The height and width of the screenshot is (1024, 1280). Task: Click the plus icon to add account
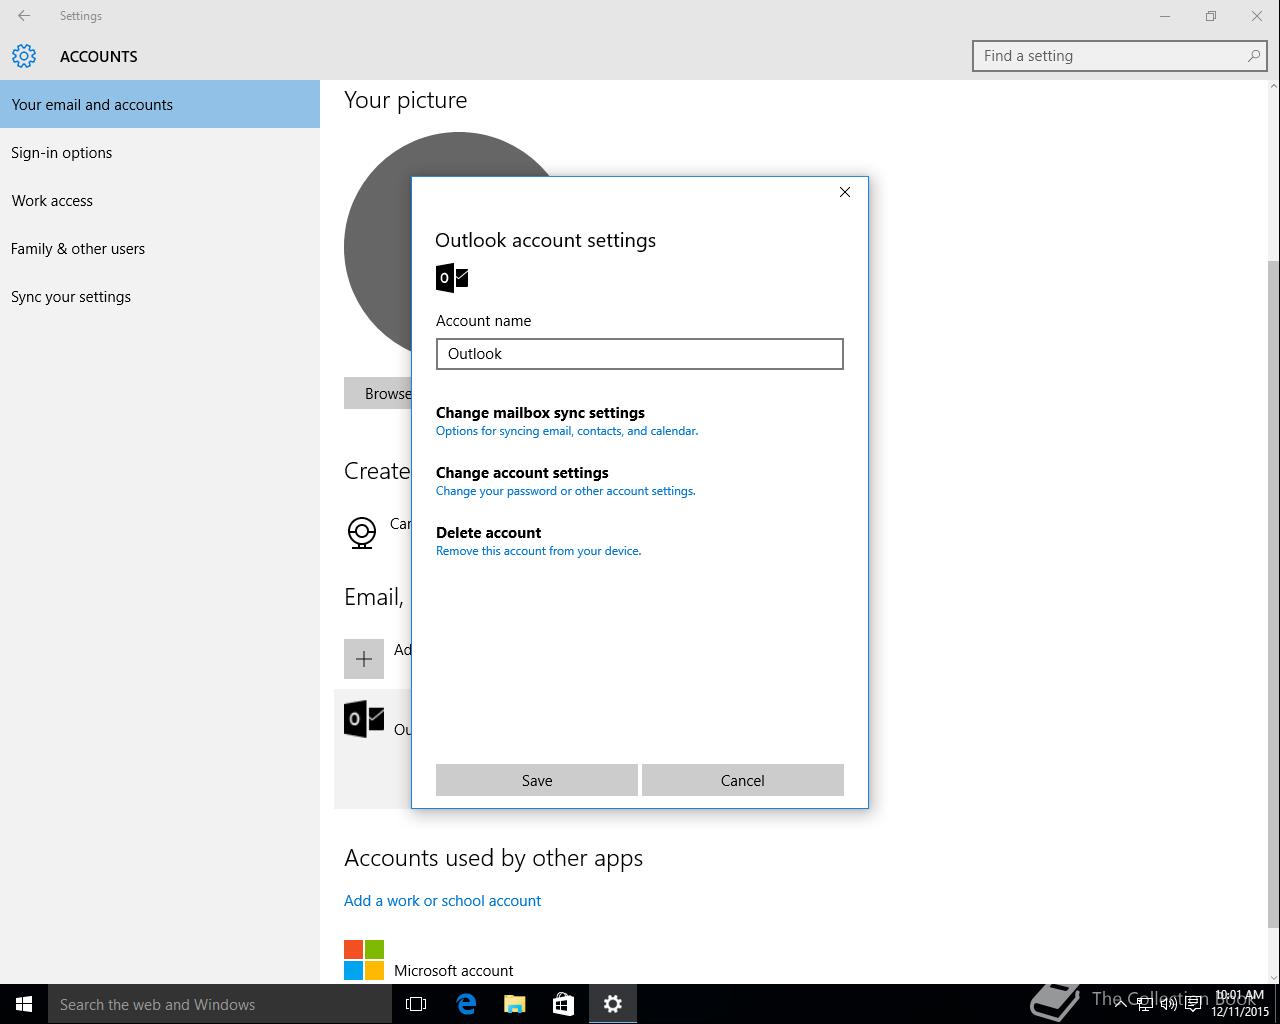pos(364,659)
